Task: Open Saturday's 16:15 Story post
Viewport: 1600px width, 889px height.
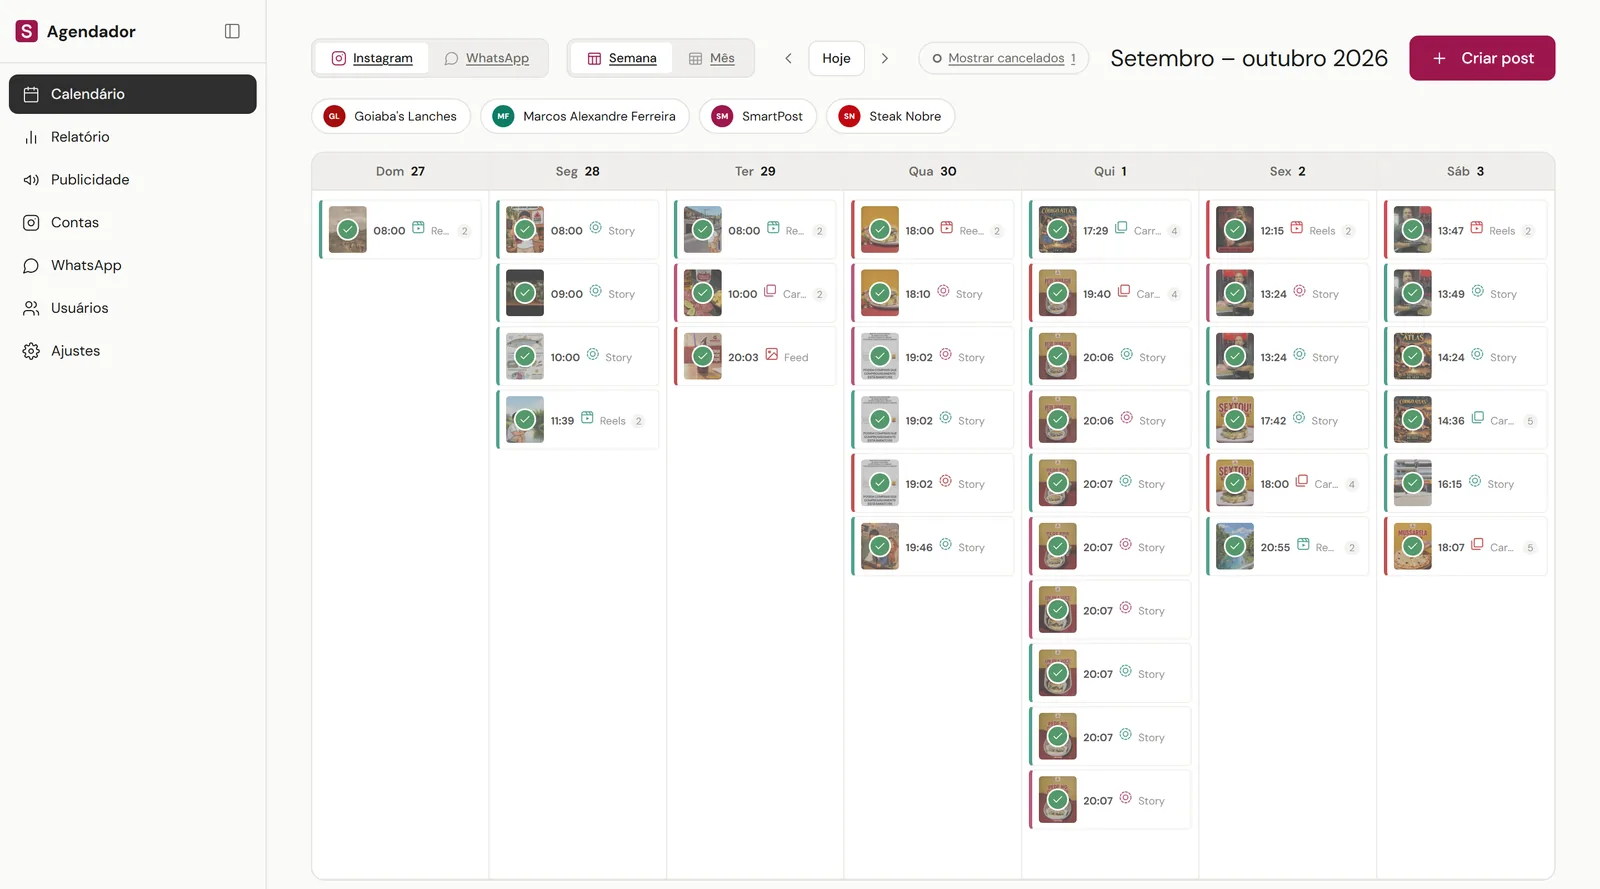Action: [x=1465, y=483]
